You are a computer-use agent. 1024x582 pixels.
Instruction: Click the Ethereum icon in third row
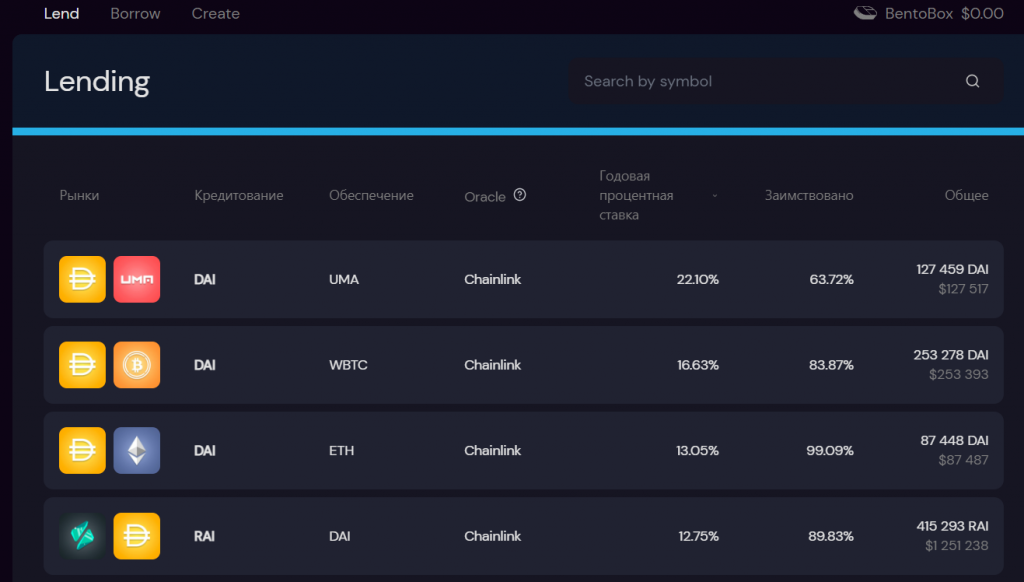[x=137, y=451]
